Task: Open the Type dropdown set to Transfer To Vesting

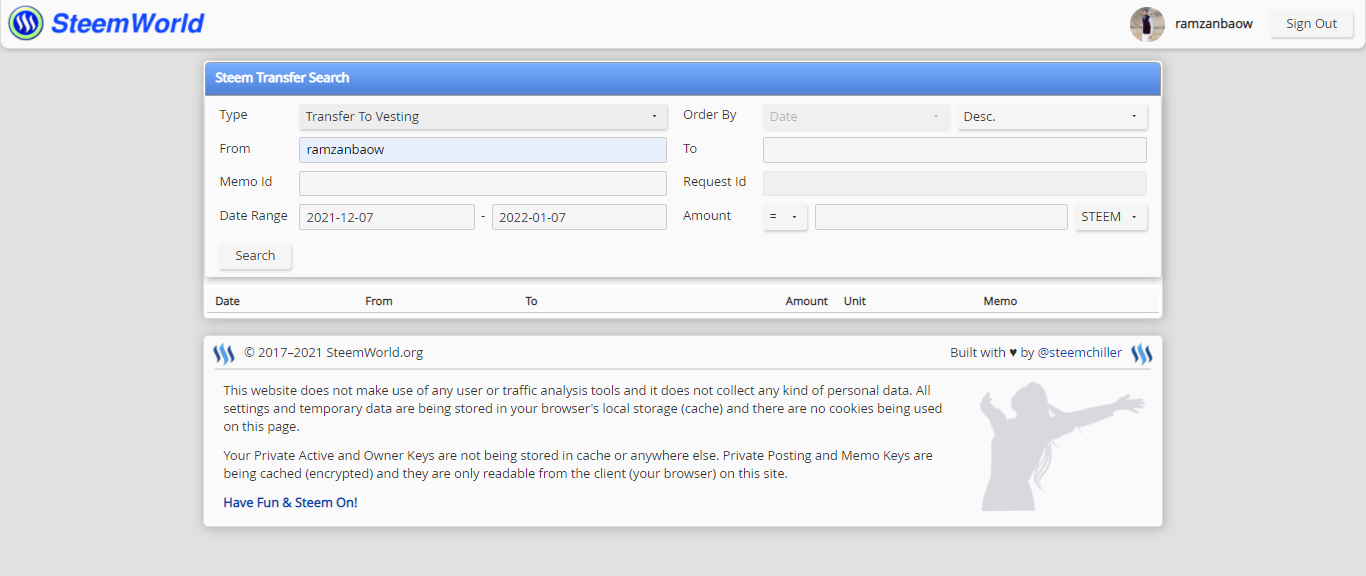Action: 483,116
